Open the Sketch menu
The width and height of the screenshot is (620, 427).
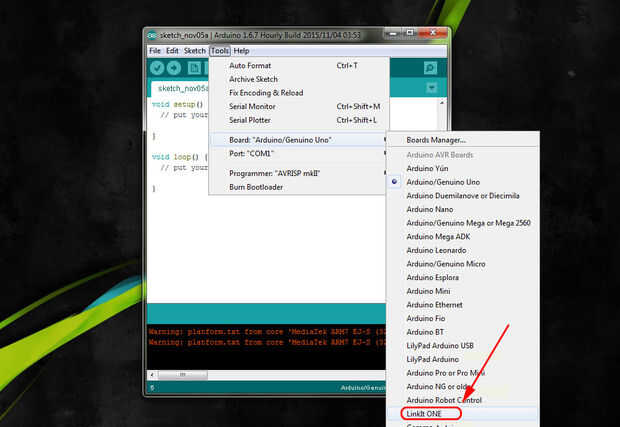[x=195, y=51]
